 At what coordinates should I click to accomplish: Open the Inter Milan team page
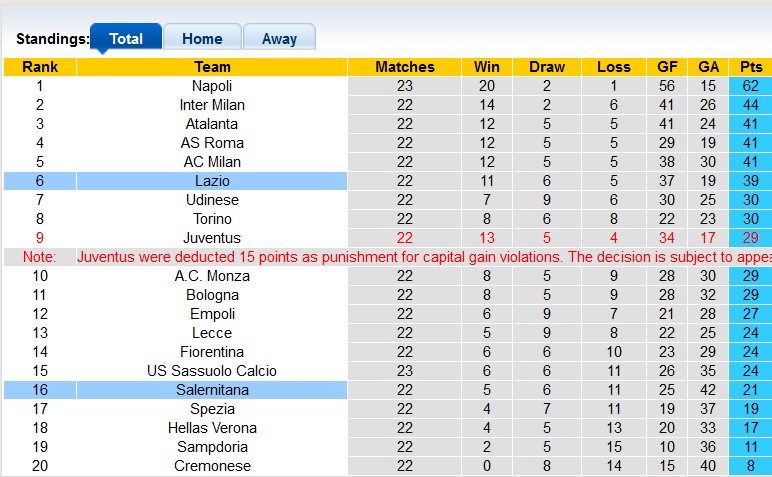(212, 105)
